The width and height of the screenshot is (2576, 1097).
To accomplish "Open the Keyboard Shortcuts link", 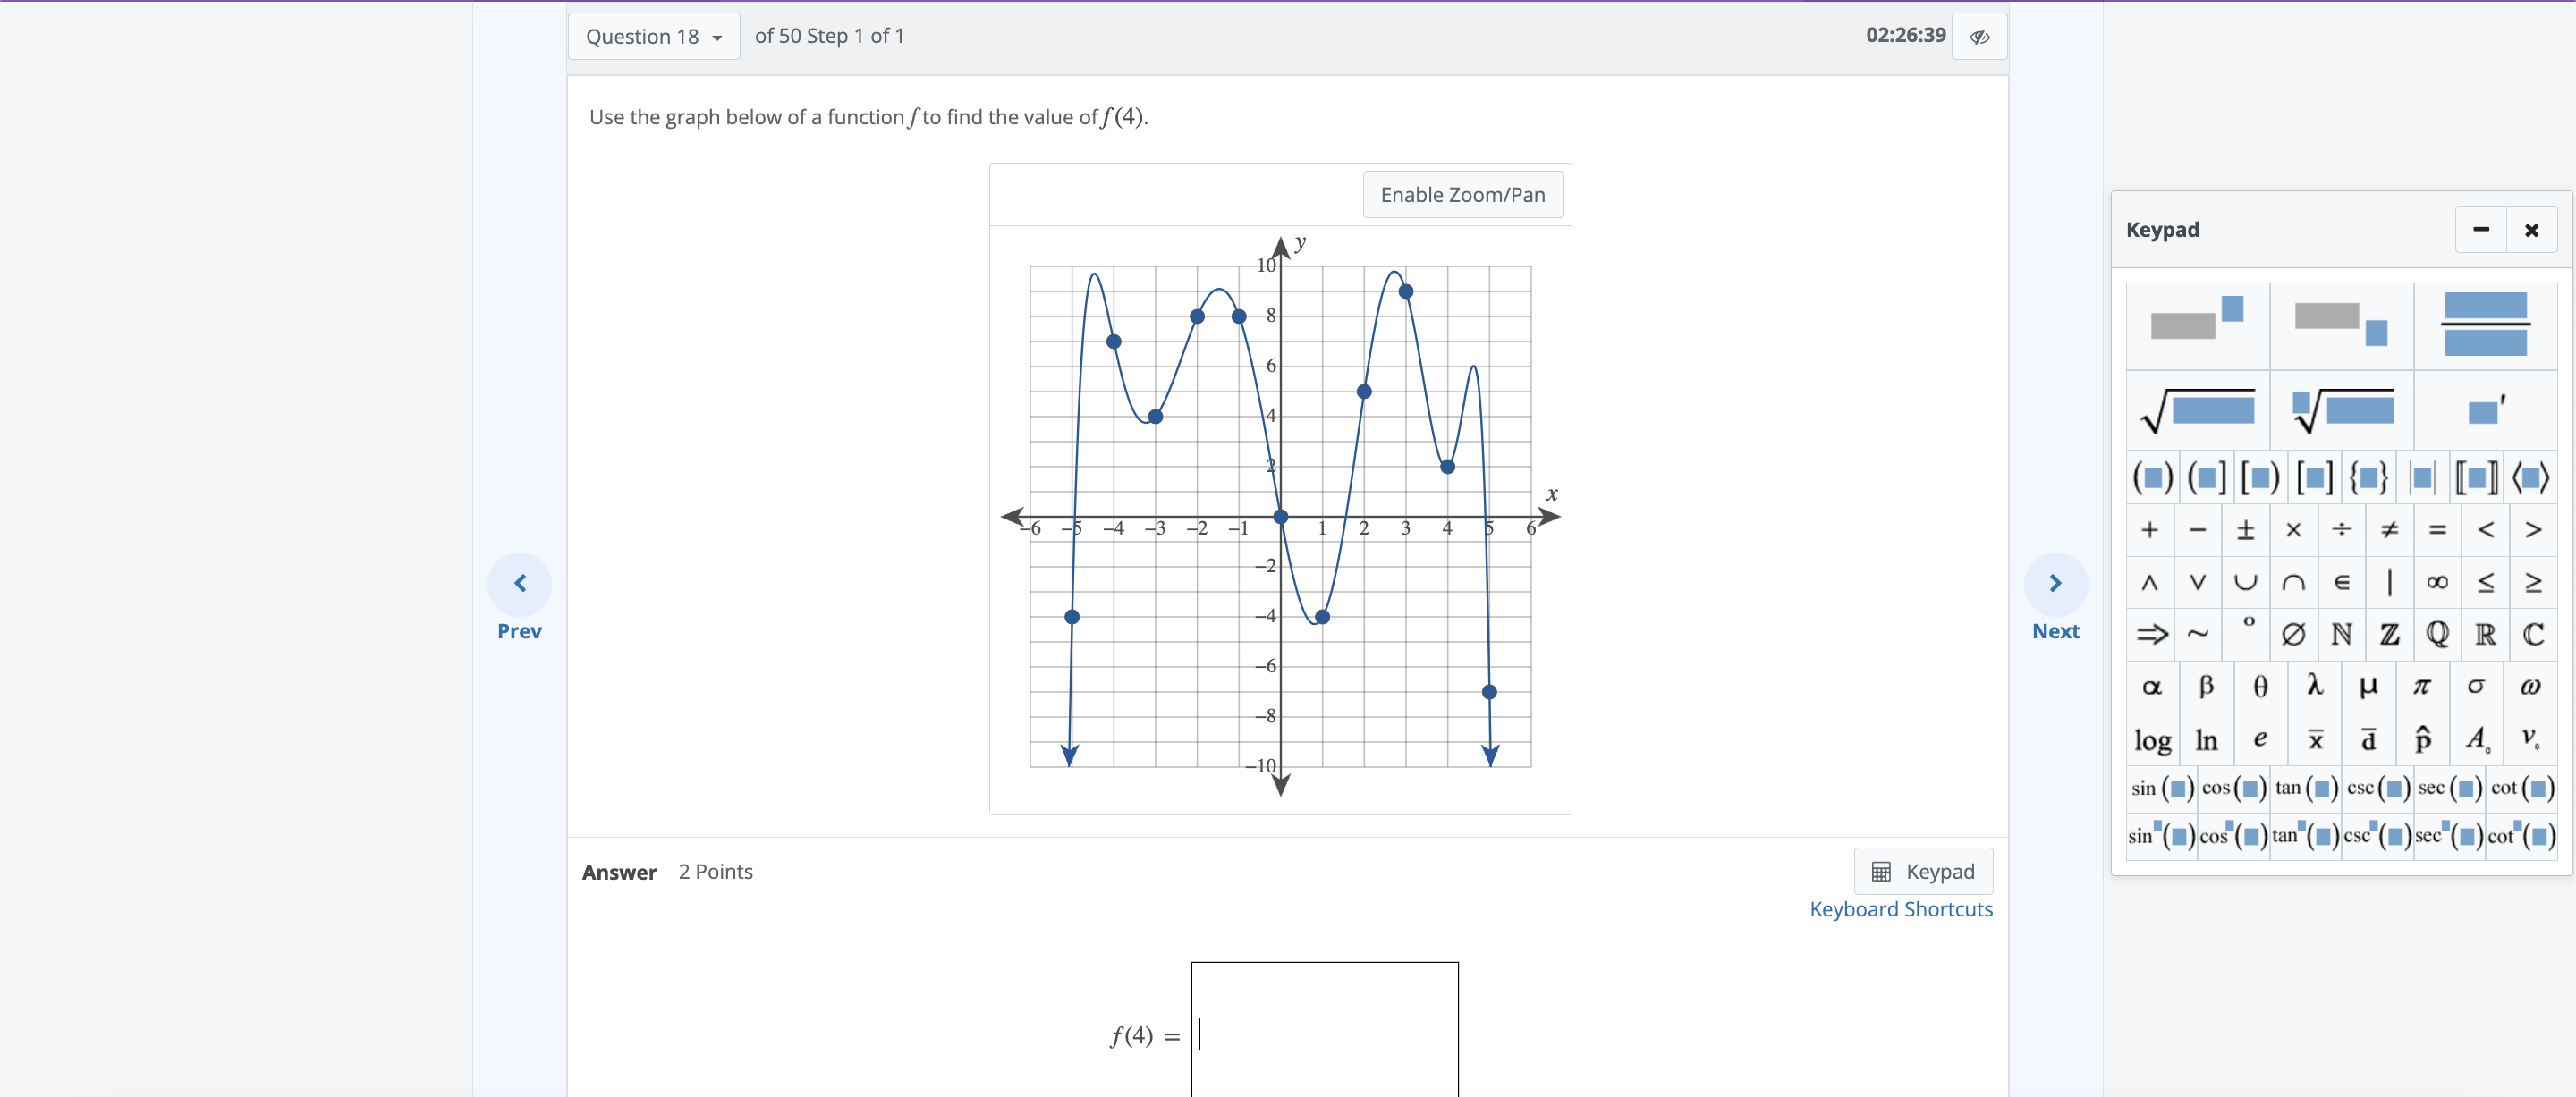I will coord(1900,909).
